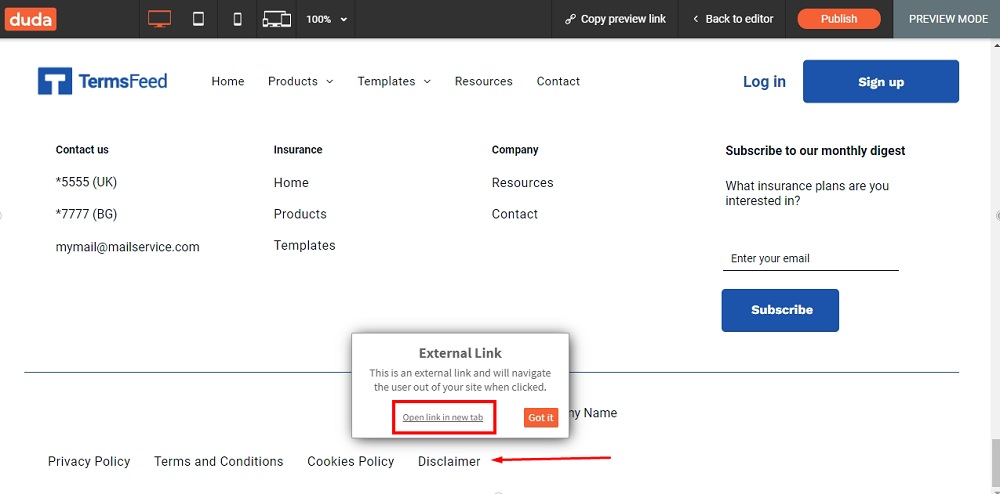This screenshot has height=494, width=1000.
Task: Click the orange Publish button
Action: (x=839, y=19)
